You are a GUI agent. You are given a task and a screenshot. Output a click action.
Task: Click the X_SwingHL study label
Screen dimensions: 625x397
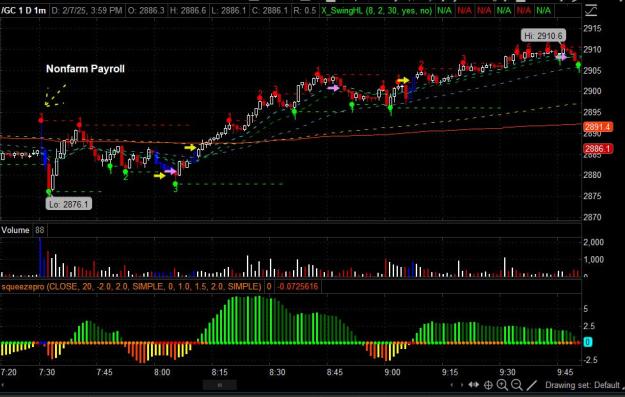tap(376, 10)
